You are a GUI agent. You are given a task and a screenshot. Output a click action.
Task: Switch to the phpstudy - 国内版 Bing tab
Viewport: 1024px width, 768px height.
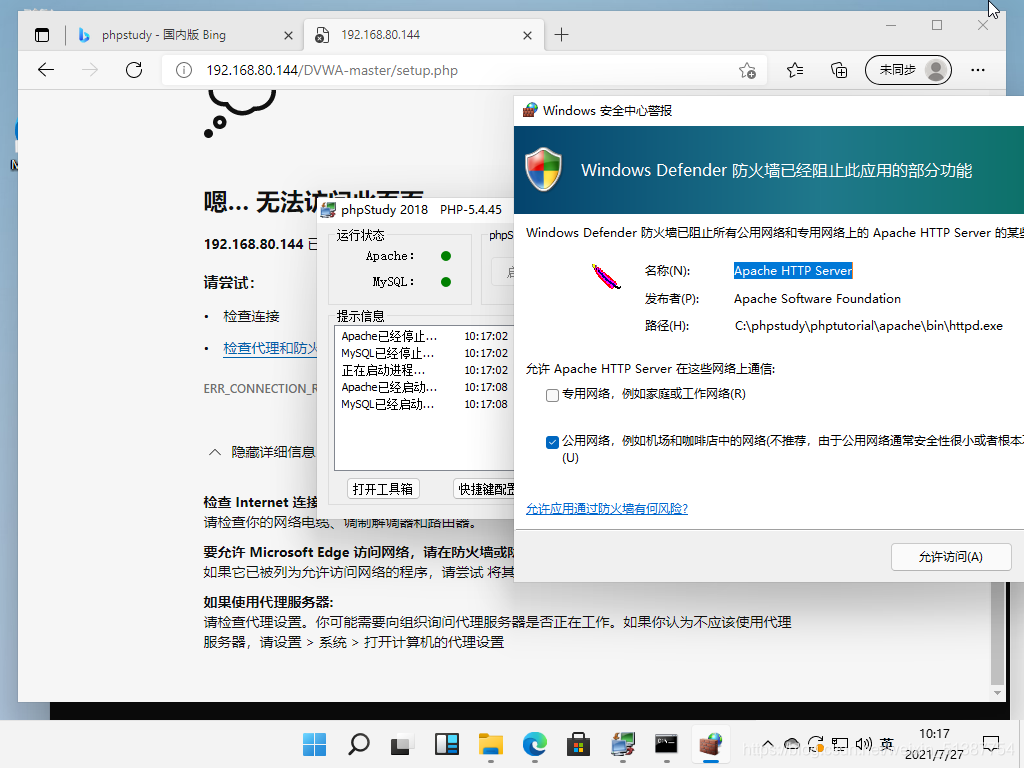184,35
